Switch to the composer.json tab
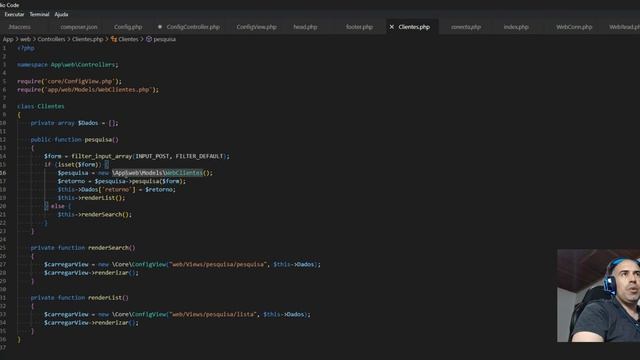 coord(79,27)
